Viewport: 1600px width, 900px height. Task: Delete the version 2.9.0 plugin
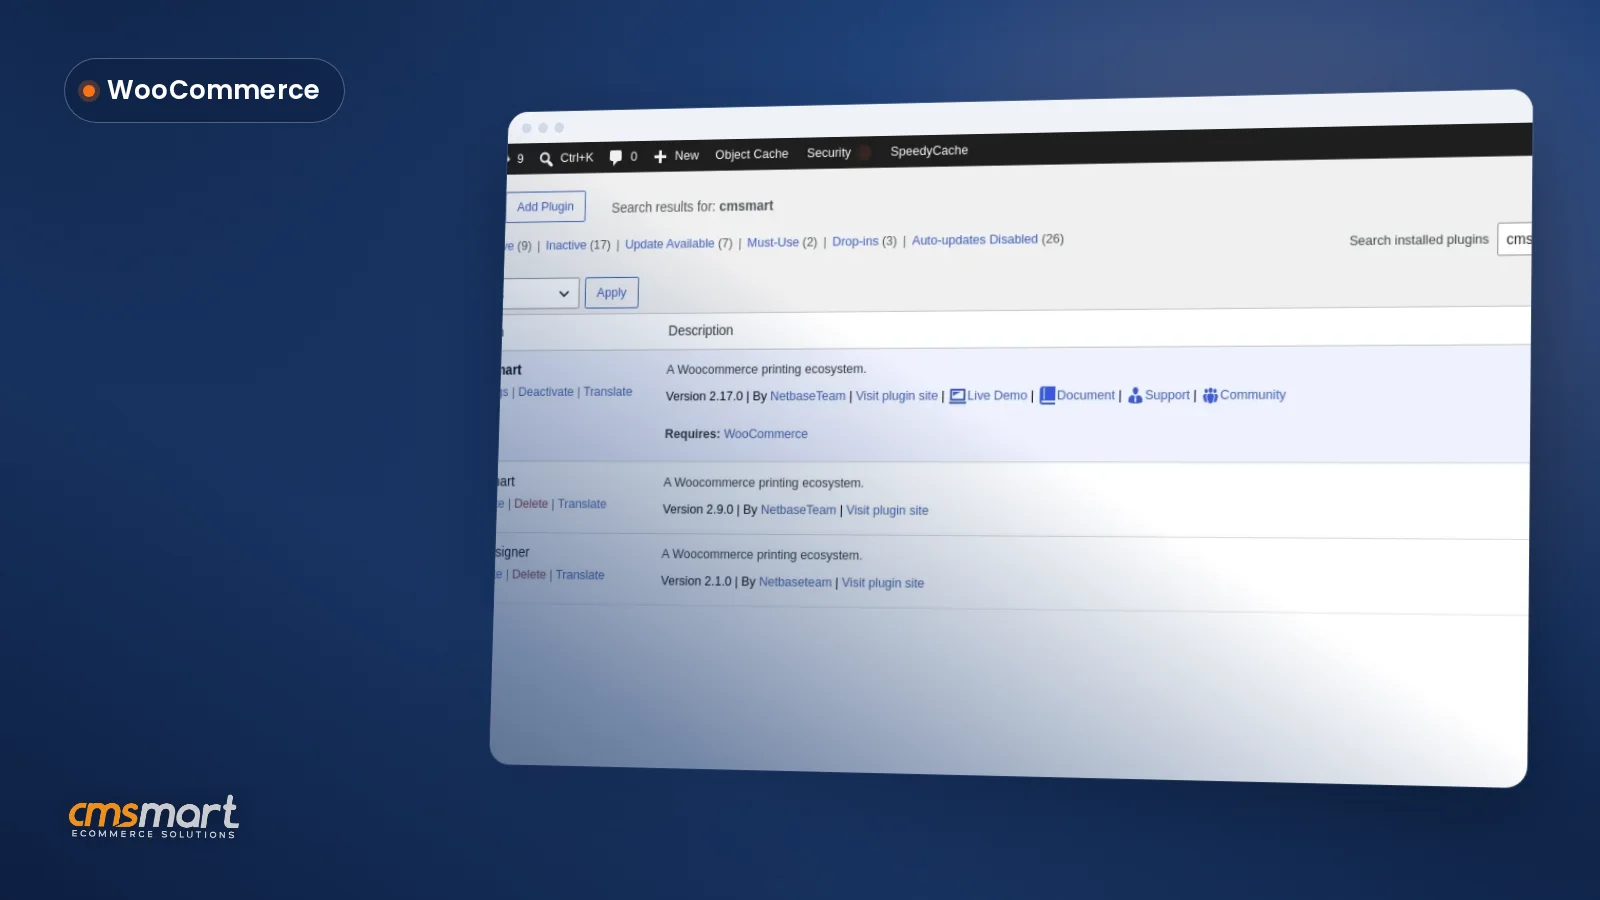531,504
